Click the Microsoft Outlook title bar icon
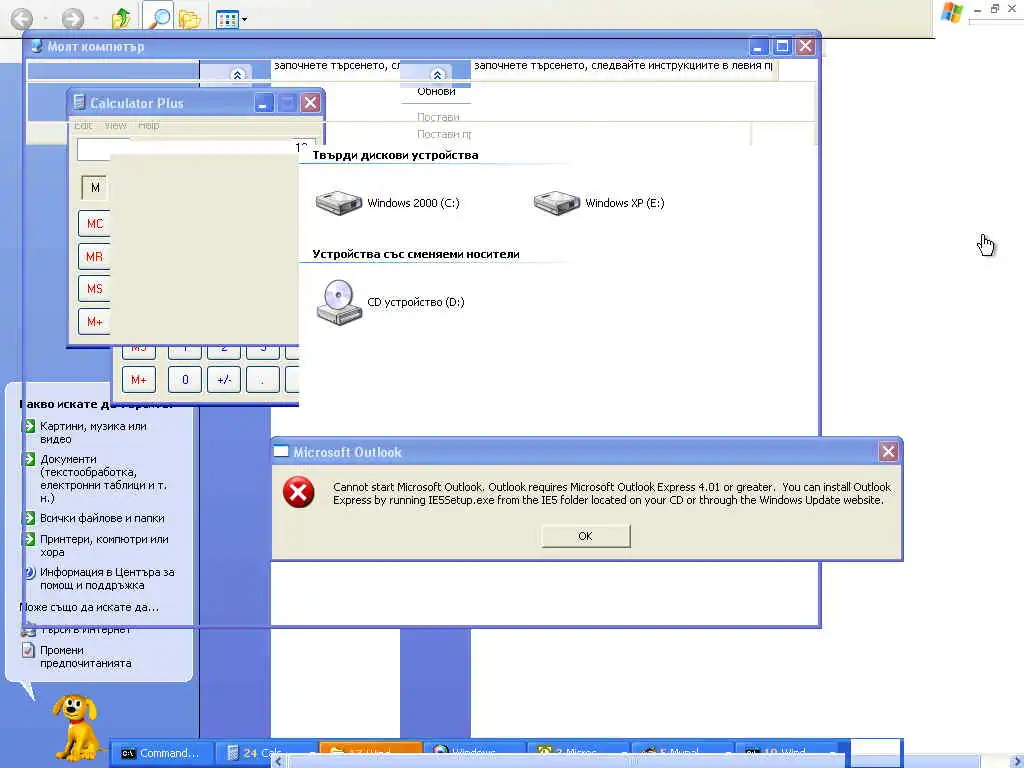 (281, 451)
